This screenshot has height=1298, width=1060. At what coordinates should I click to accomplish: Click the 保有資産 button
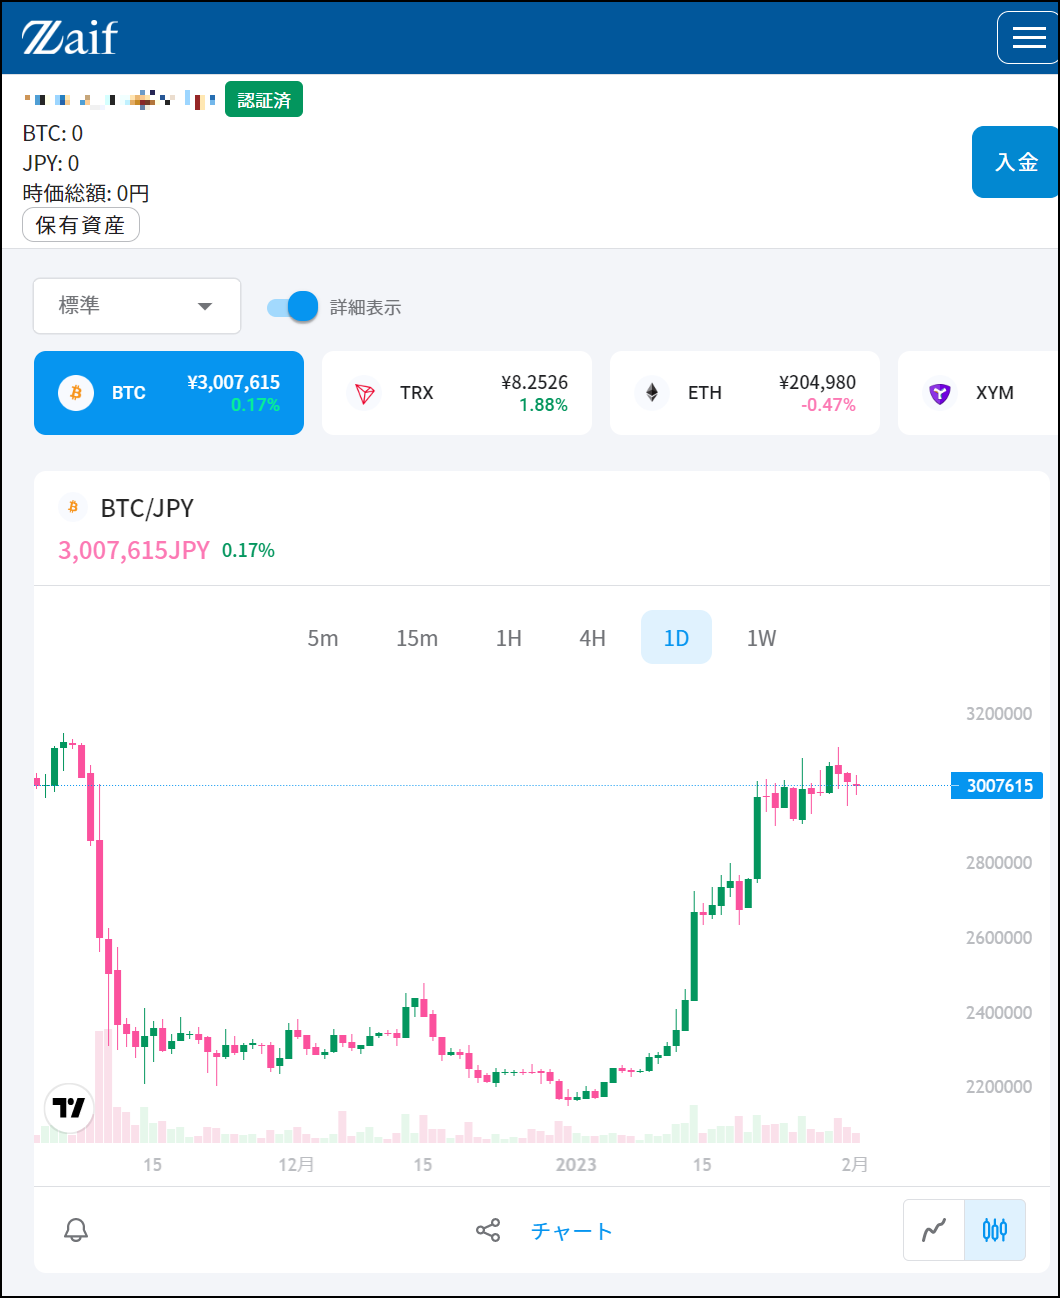coord(81,225)
